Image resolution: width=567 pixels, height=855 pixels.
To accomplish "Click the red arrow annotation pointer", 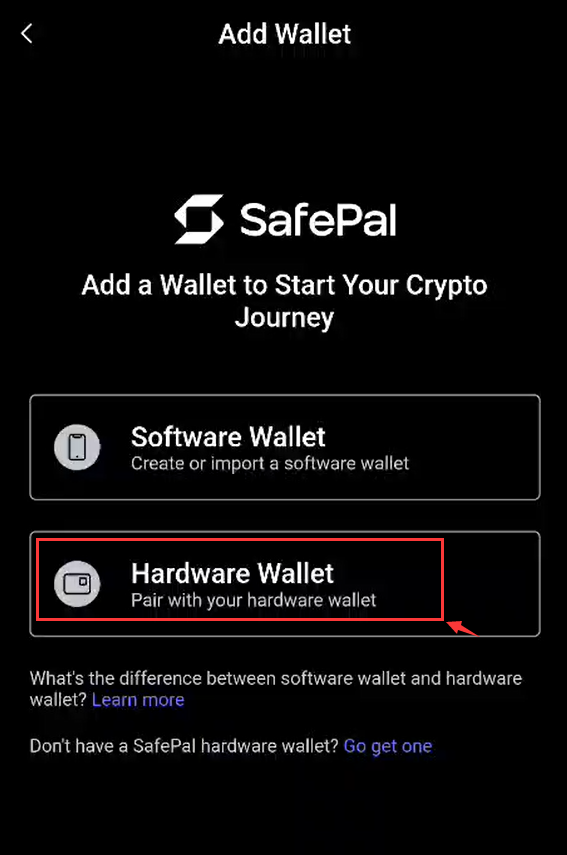I will (461, 628).
